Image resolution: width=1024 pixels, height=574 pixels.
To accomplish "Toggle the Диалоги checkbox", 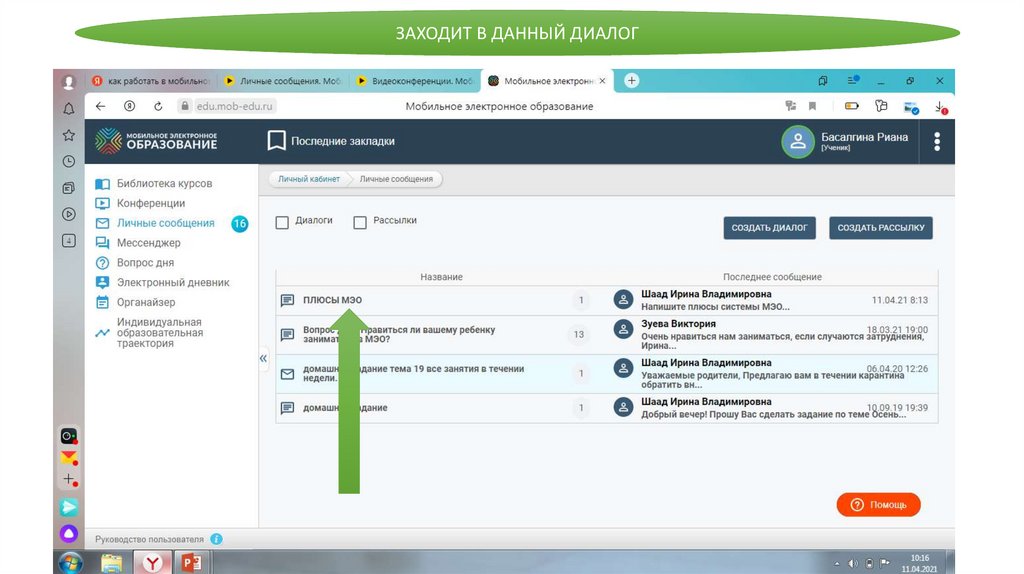I will 282,223.
